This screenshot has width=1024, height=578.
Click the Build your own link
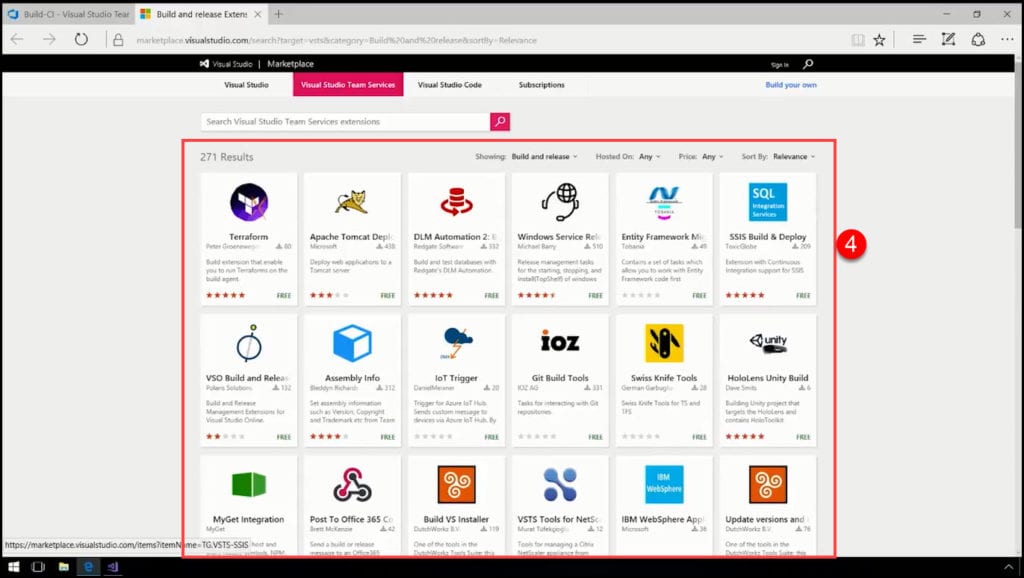click(x=791, y=85)
